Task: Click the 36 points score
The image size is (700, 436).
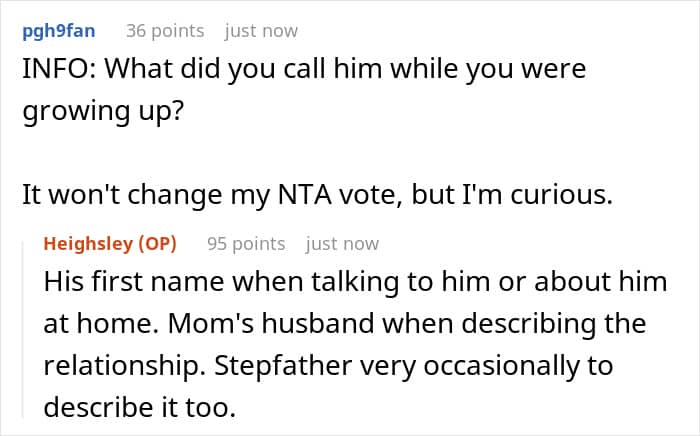Action: coord(165,31)
